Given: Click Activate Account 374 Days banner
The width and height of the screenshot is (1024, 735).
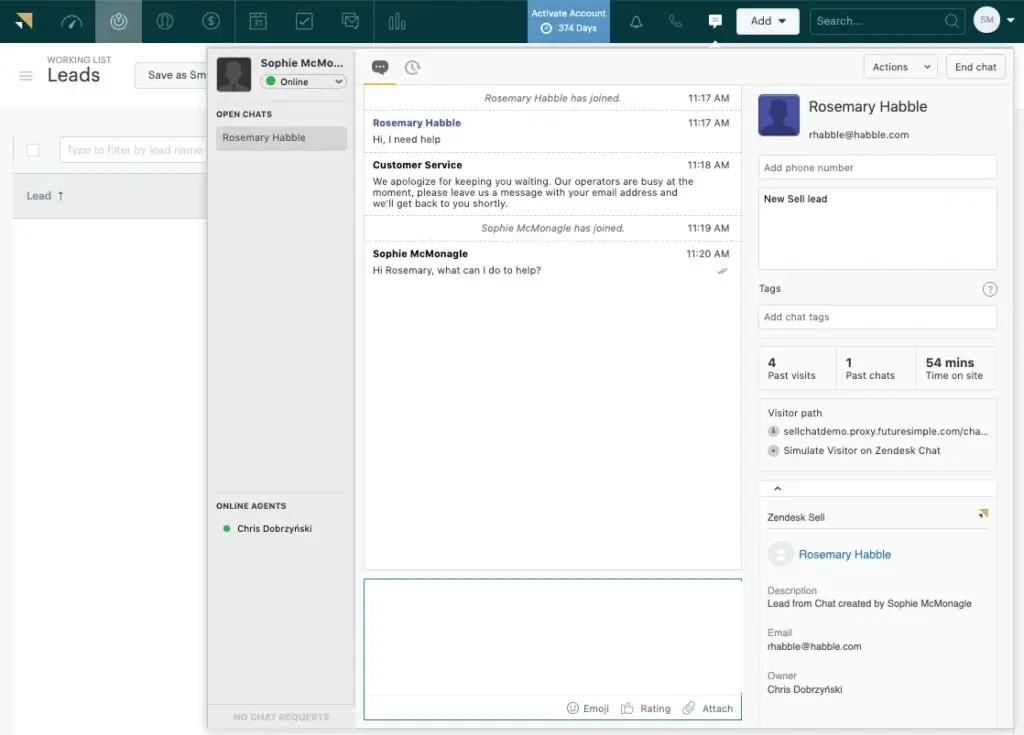Looking at the screenshot, I should coord(568,22).
